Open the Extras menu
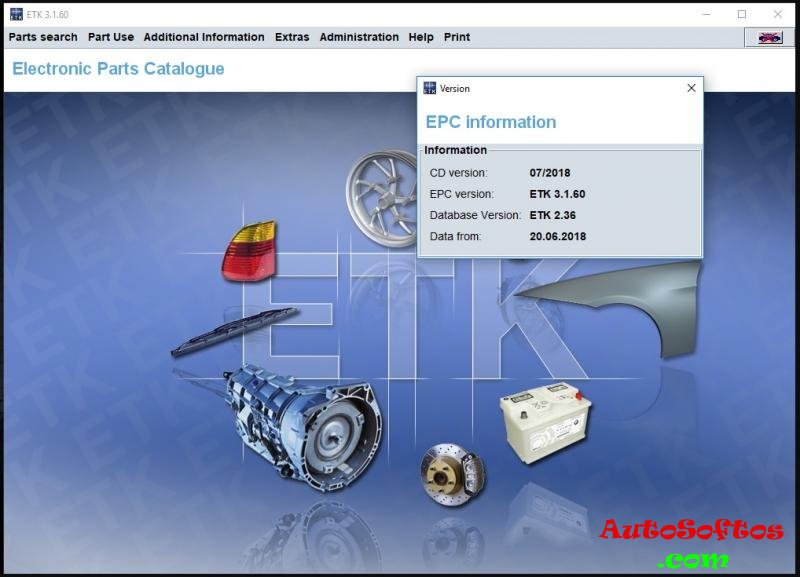800x577 pixels. (292, 37)
